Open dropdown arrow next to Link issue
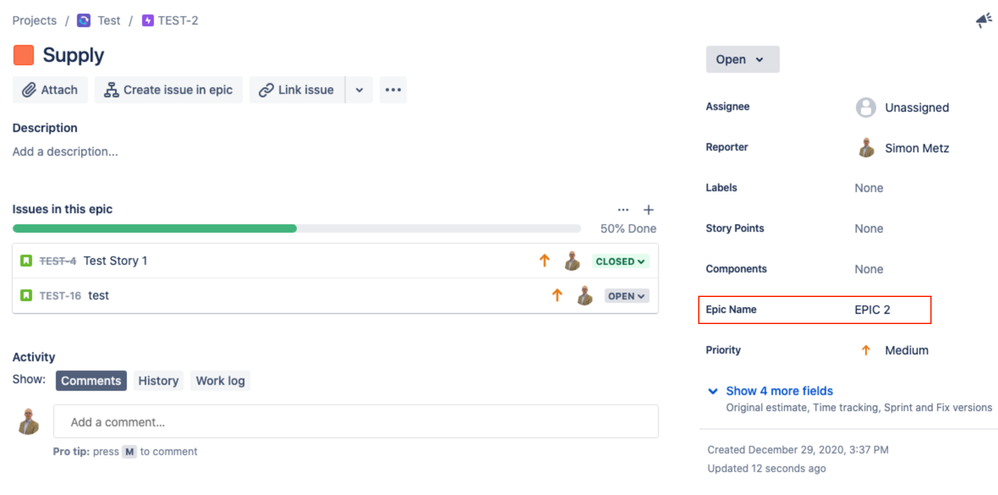The width and height of the screenshot is (998, 495). [359, 90]
